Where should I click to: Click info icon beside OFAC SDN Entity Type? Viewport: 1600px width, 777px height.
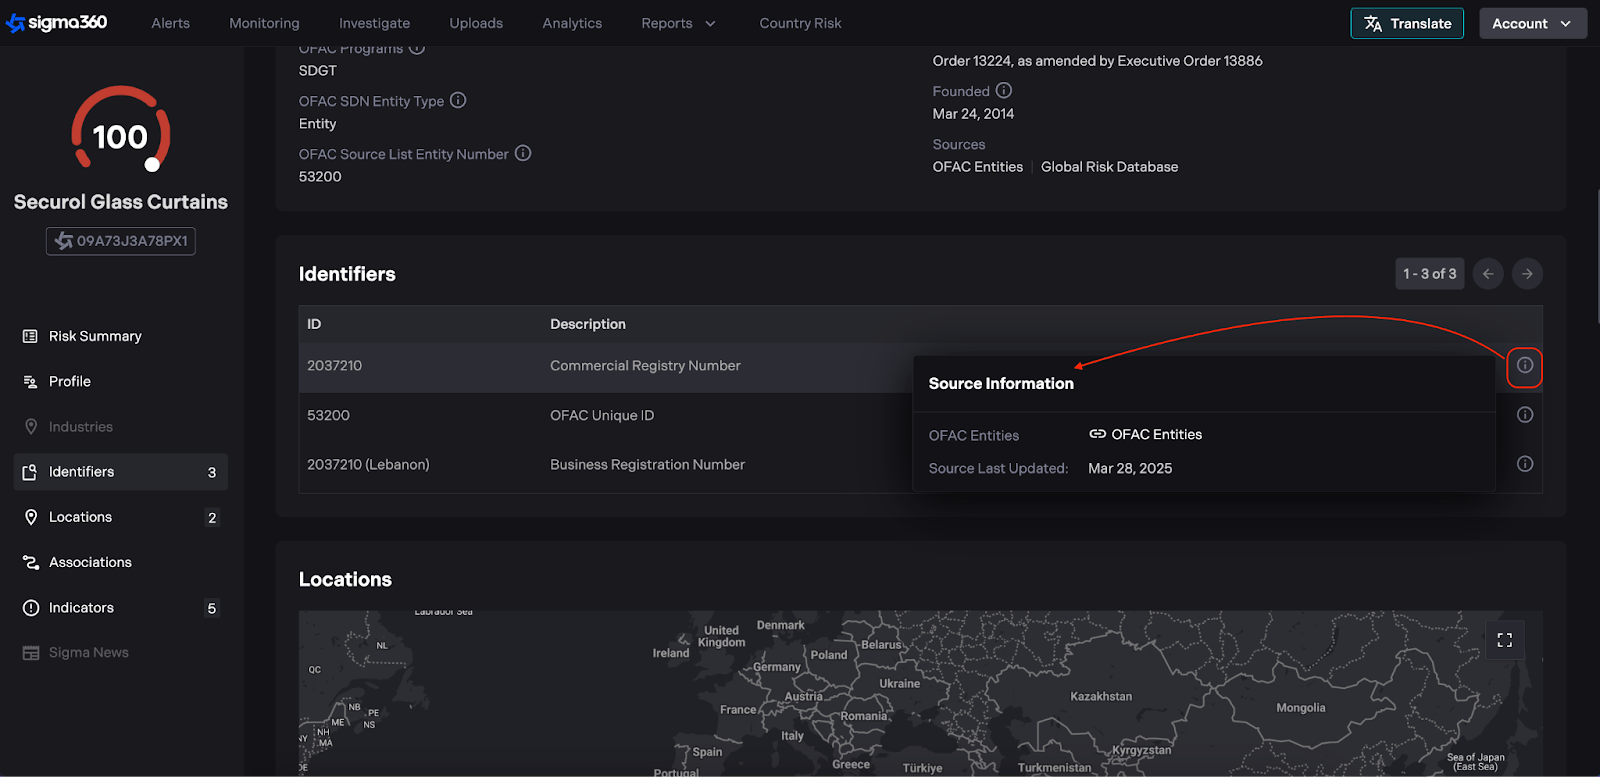pos(458,100)
